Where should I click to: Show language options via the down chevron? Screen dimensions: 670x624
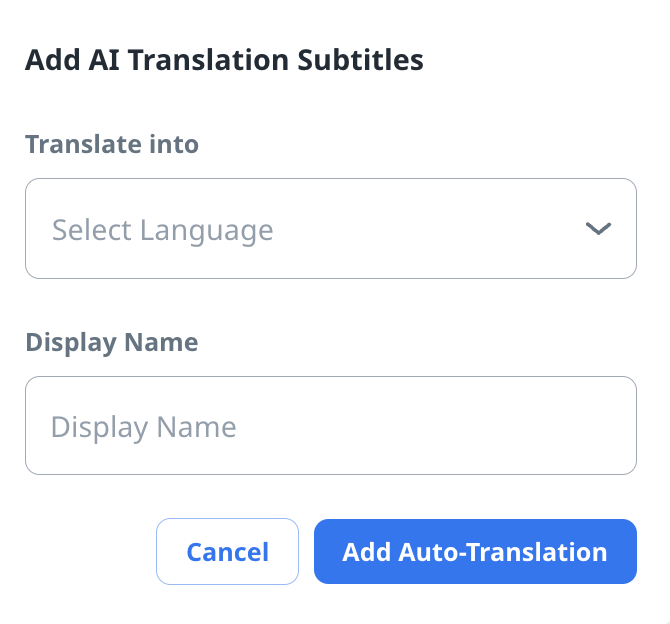click(598, 229)
